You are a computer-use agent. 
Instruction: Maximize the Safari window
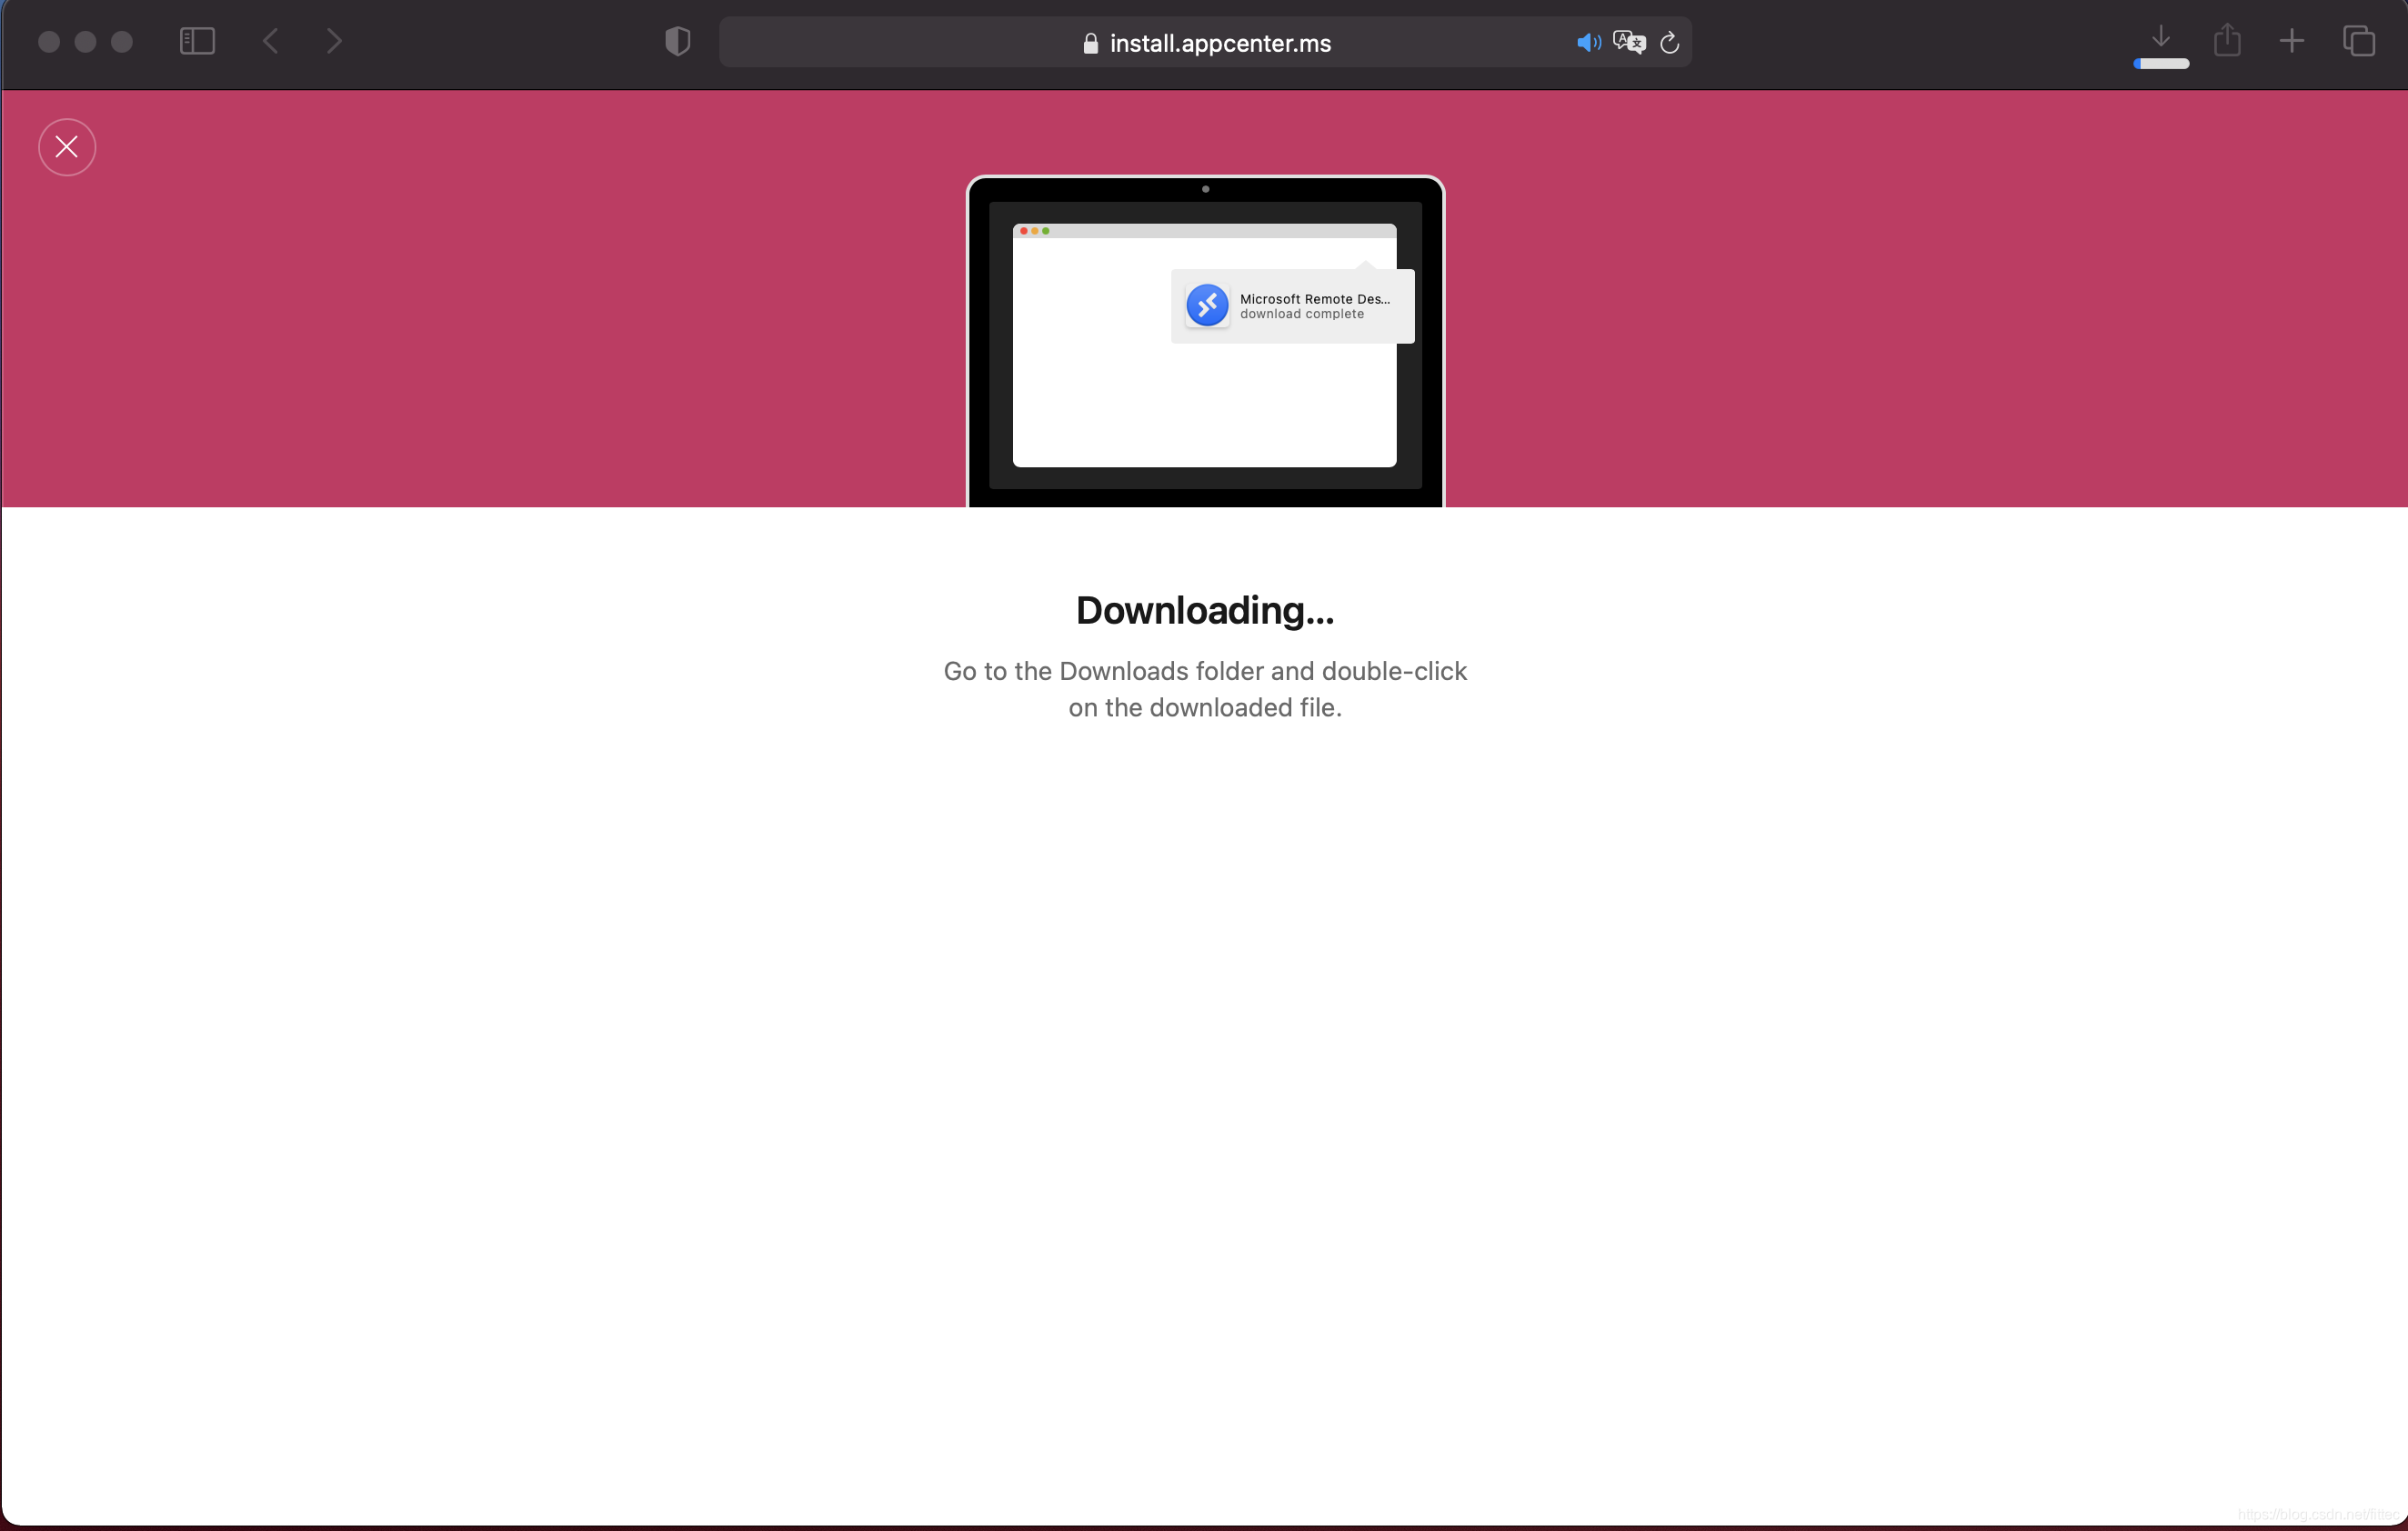click(x=122, y=41)
